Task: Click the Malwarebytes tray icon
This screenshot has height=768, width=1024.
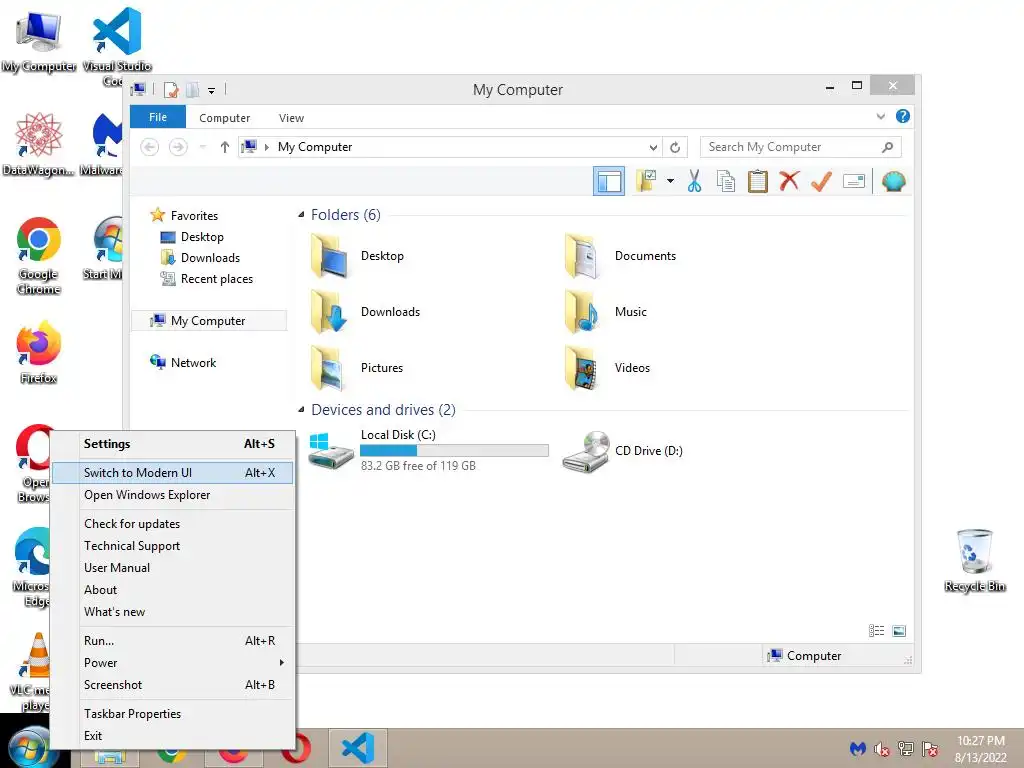Action: tap(857, 749)
